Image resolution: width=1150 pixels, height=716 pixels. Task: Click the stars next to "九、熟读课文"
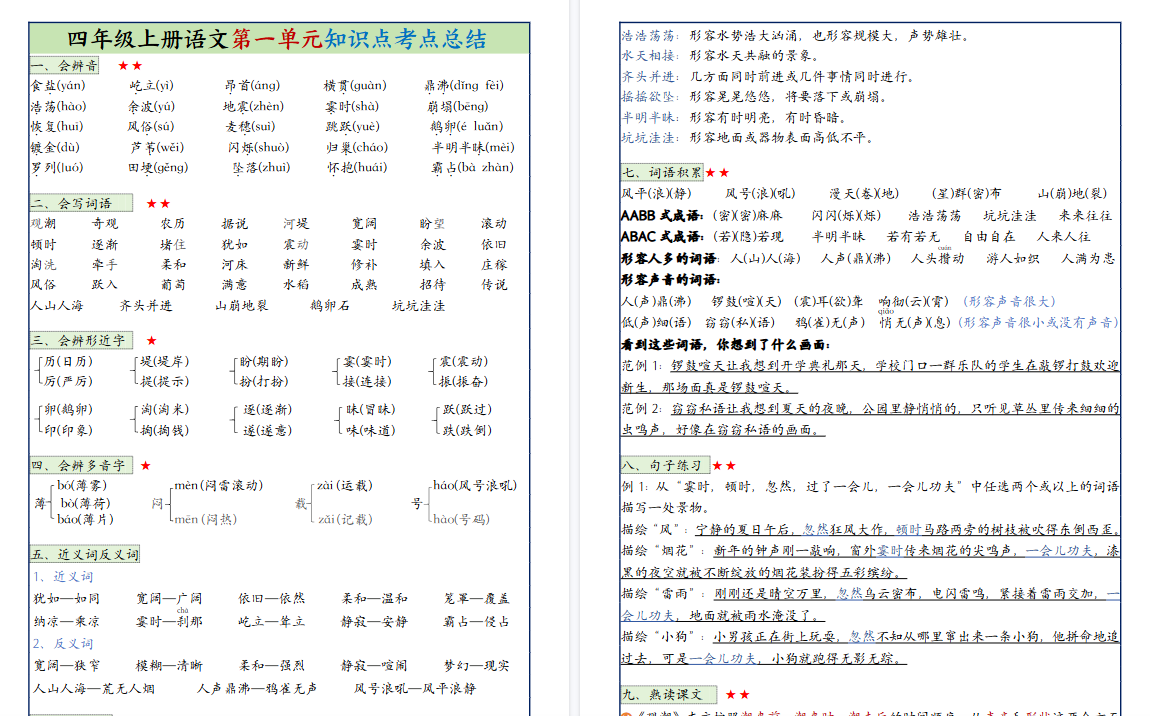[738, 694]
